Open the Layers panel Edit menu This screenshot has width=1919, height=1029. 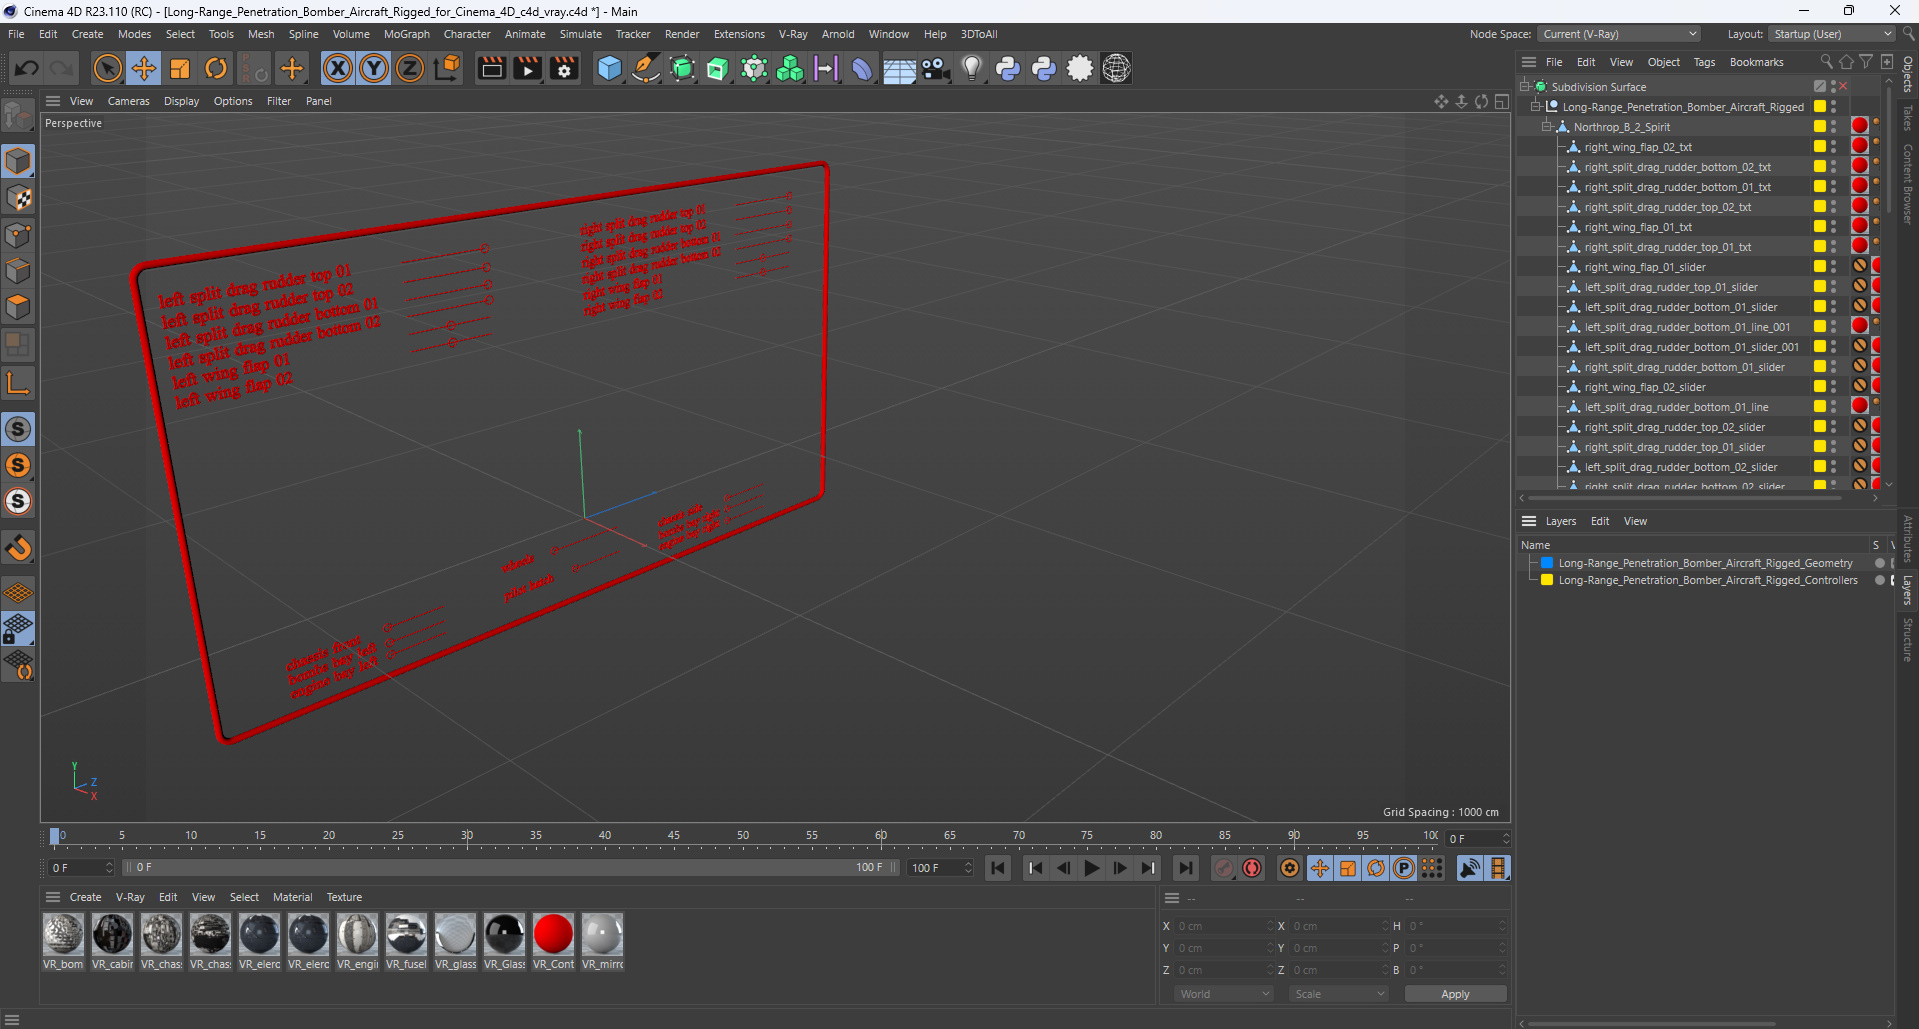tap(1600, 521)
